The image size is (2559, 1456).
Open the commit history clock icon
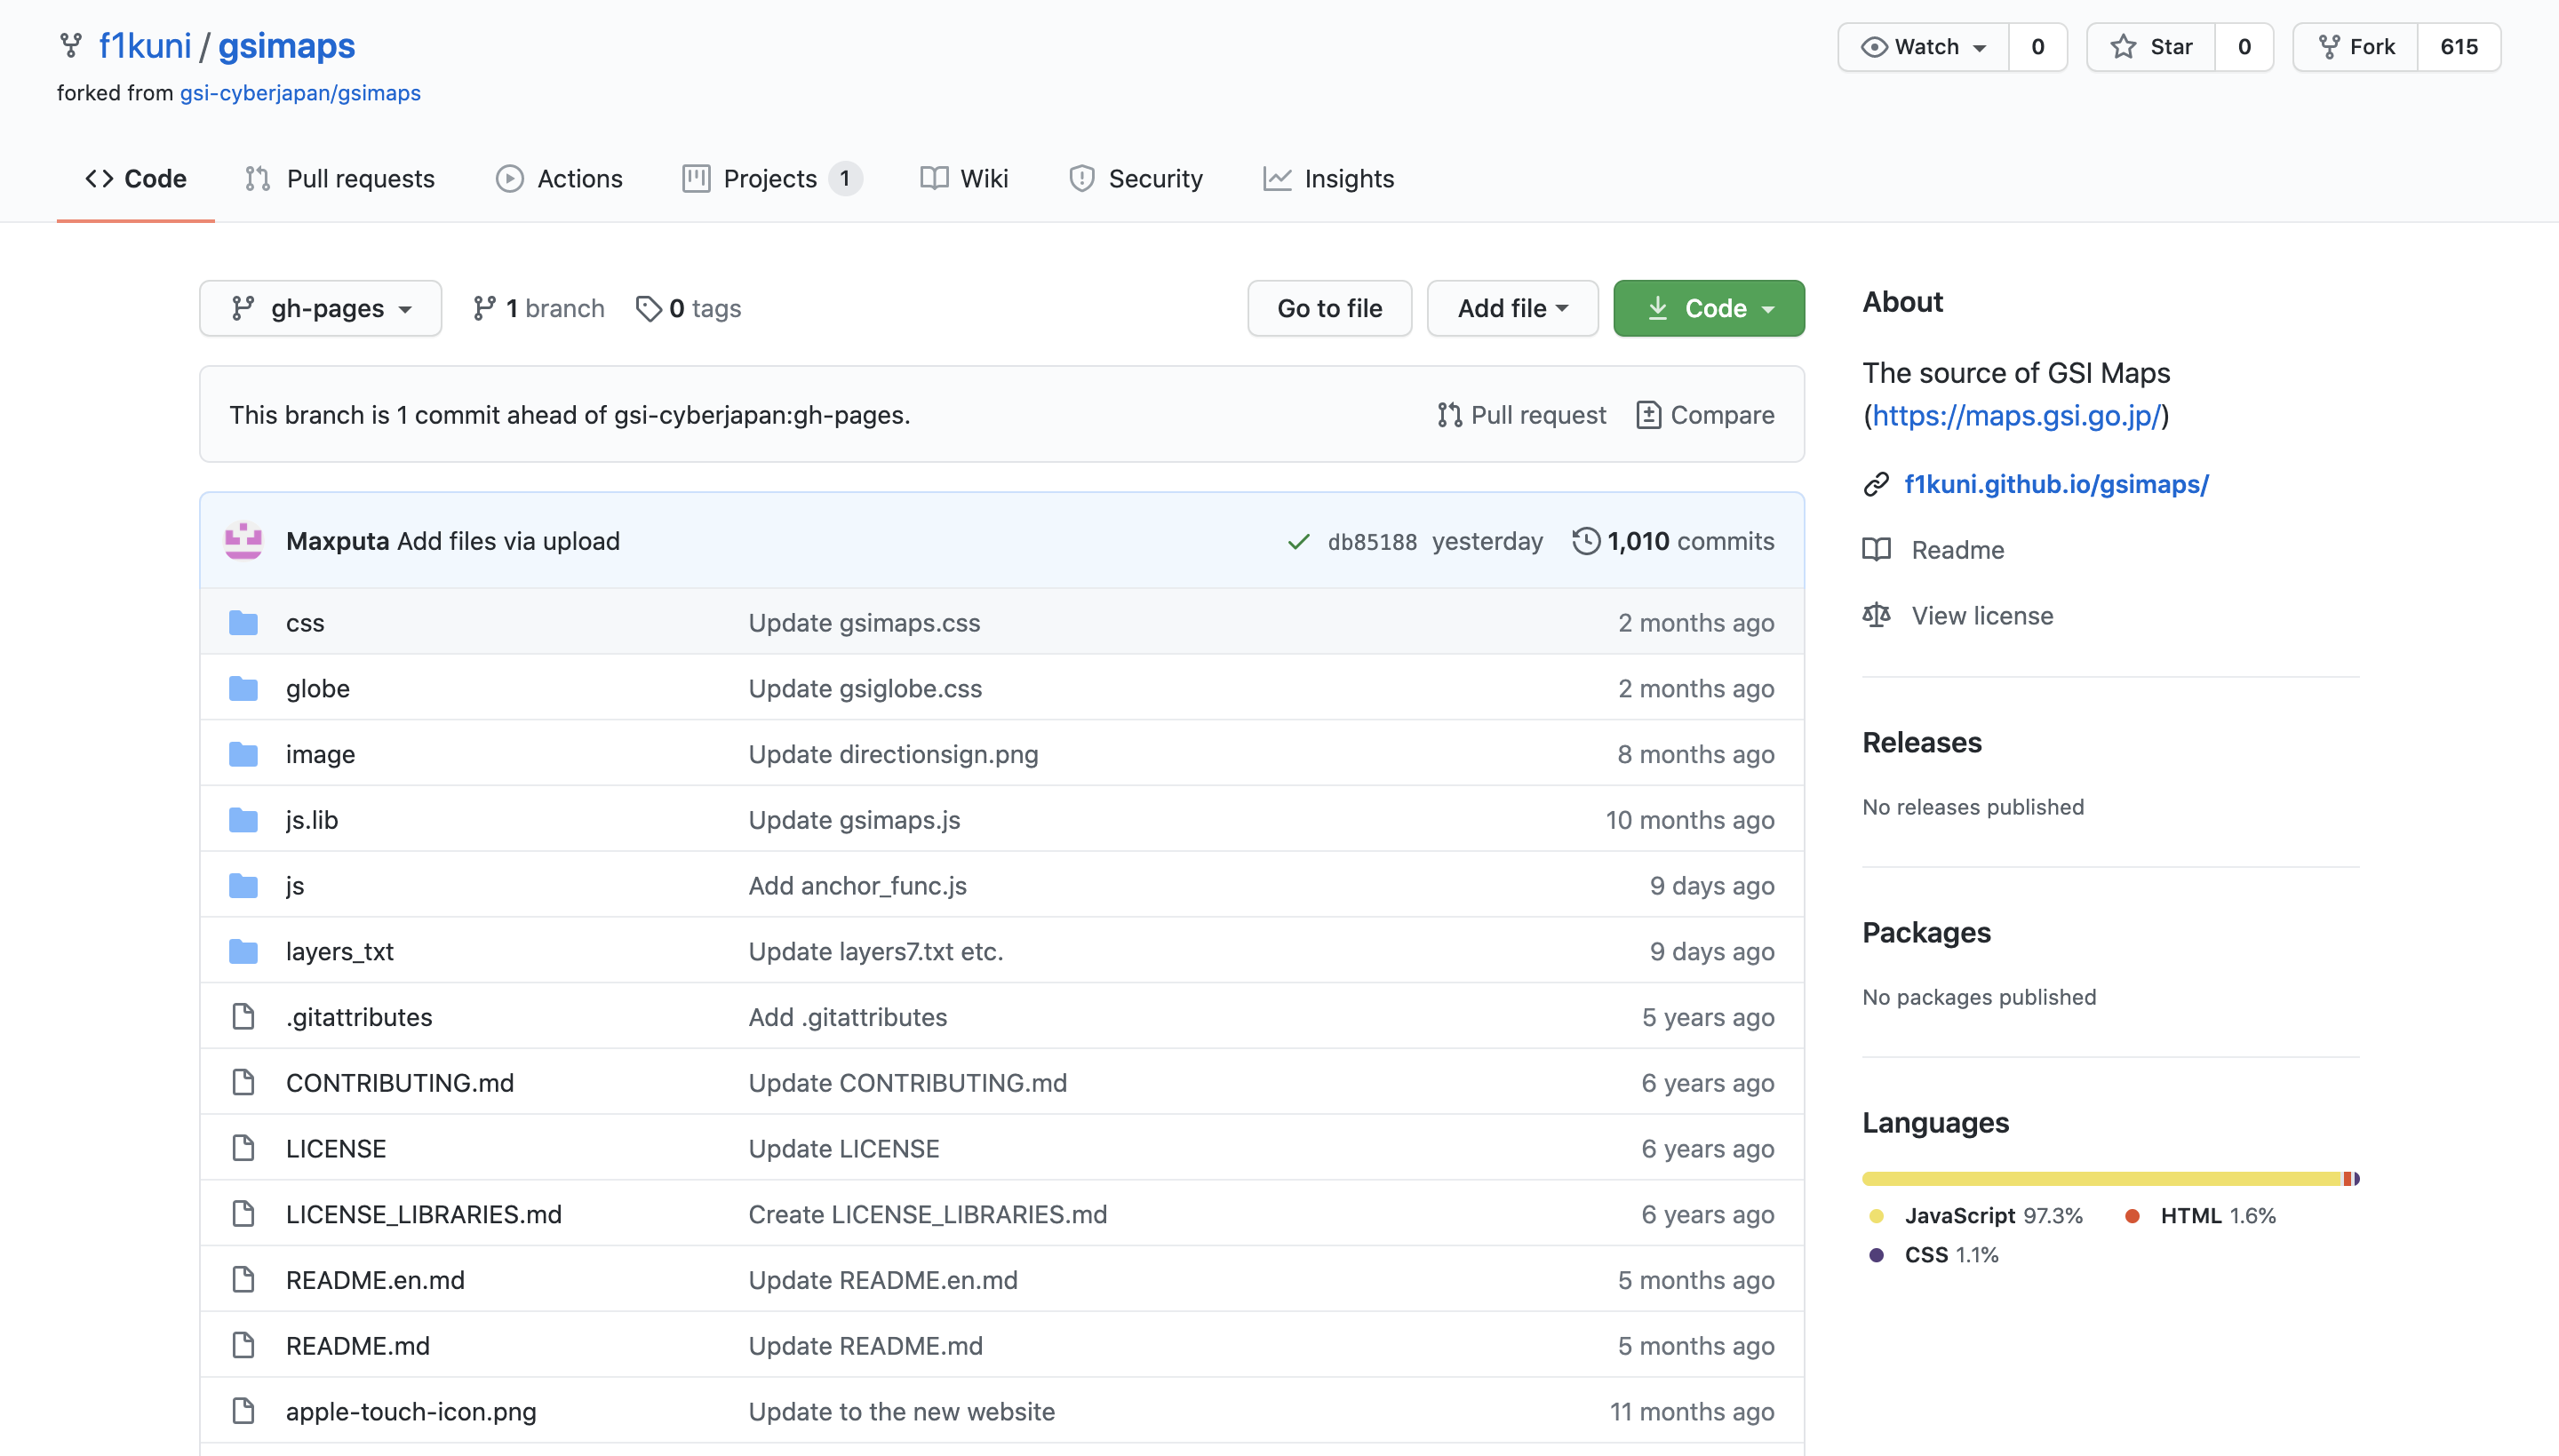pos(1586,540)
